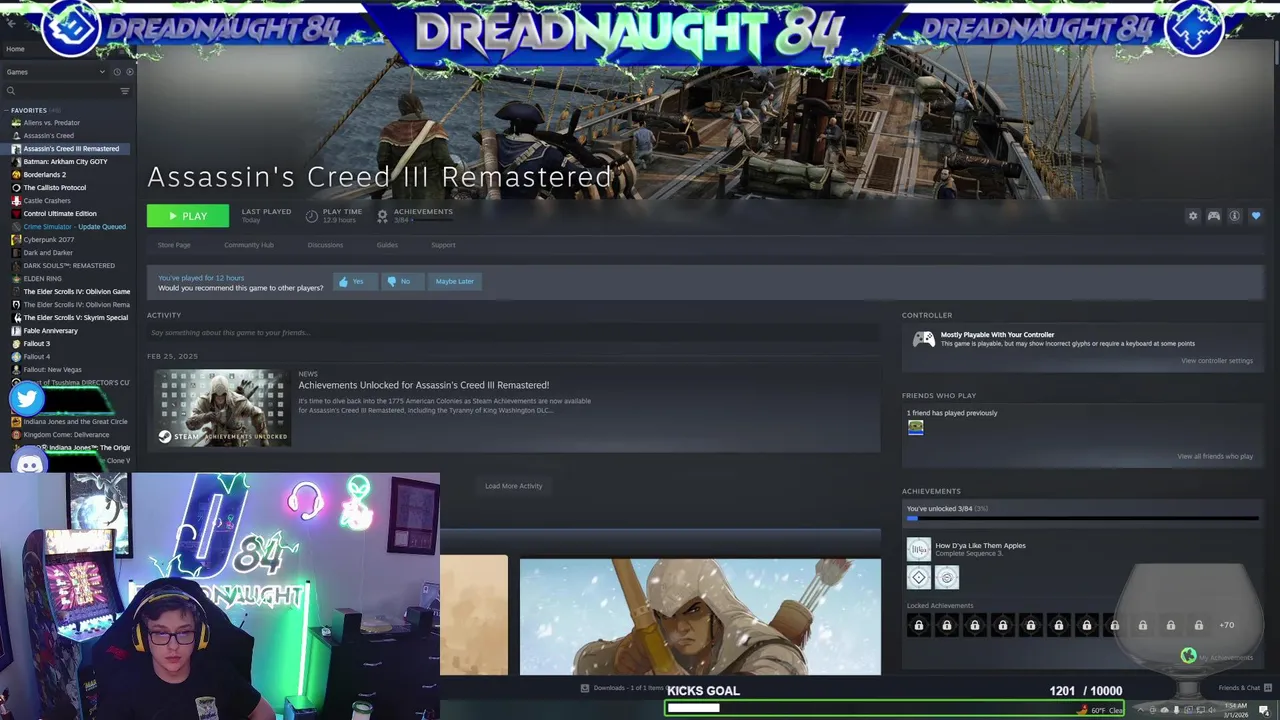Viewport: 1280px width, 720px height.
Task: Open circular unlocked achievement icon beside diamond
Action: tap(946, 577)
